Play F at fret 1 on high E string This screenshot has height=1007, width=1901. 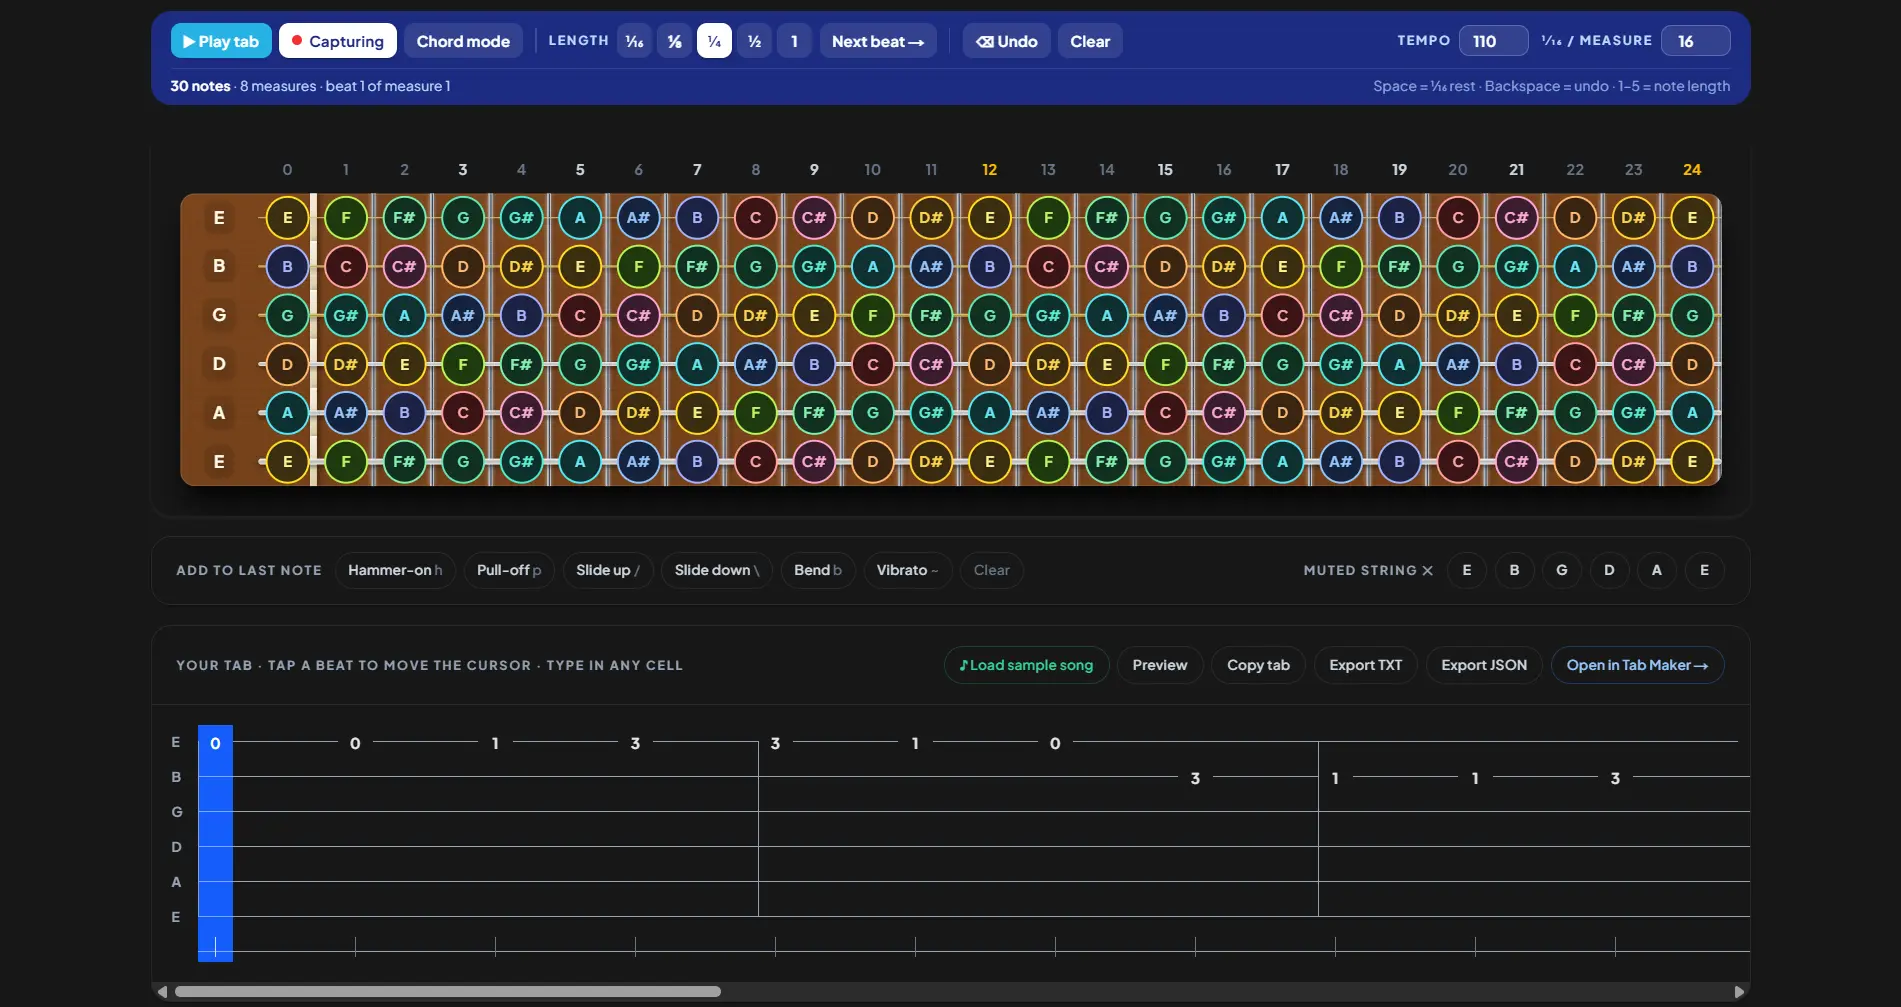tap(346, 217)
